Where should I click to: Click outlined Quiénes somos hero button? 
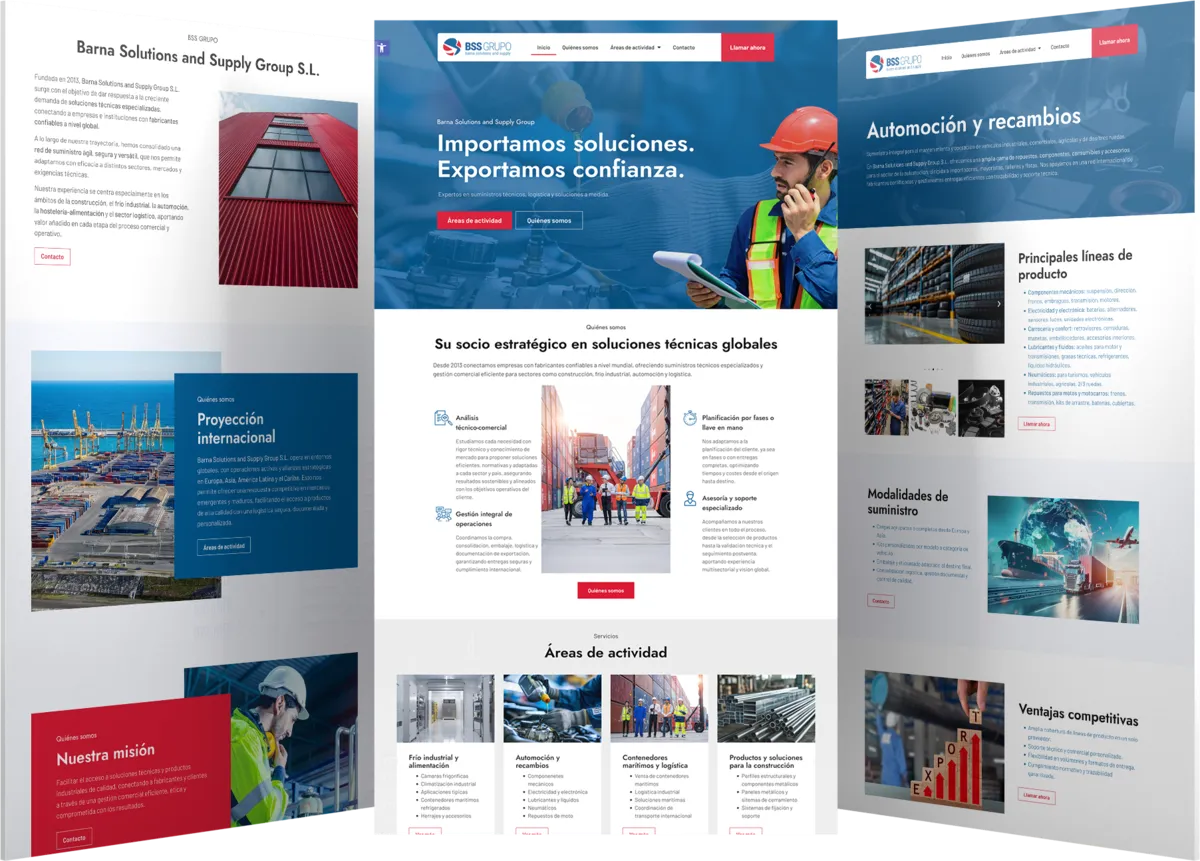coord(549,220)
